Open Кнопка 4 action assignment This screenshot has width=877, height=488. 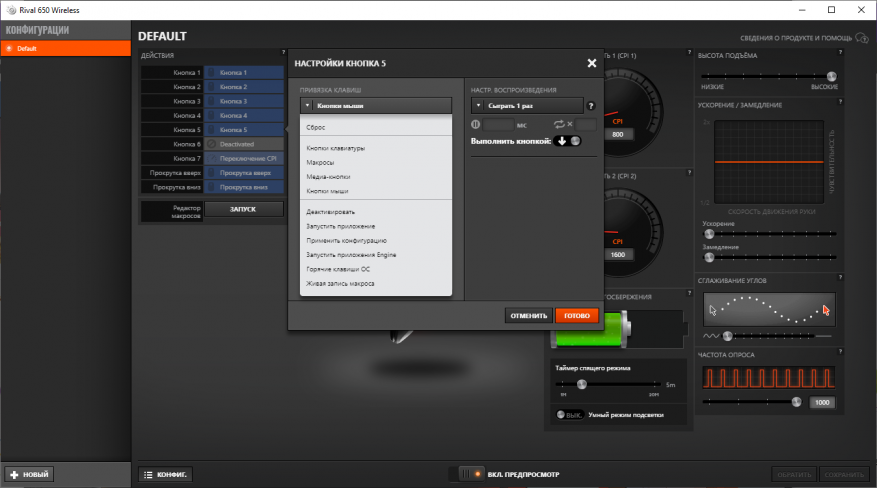tap(244, 116)
